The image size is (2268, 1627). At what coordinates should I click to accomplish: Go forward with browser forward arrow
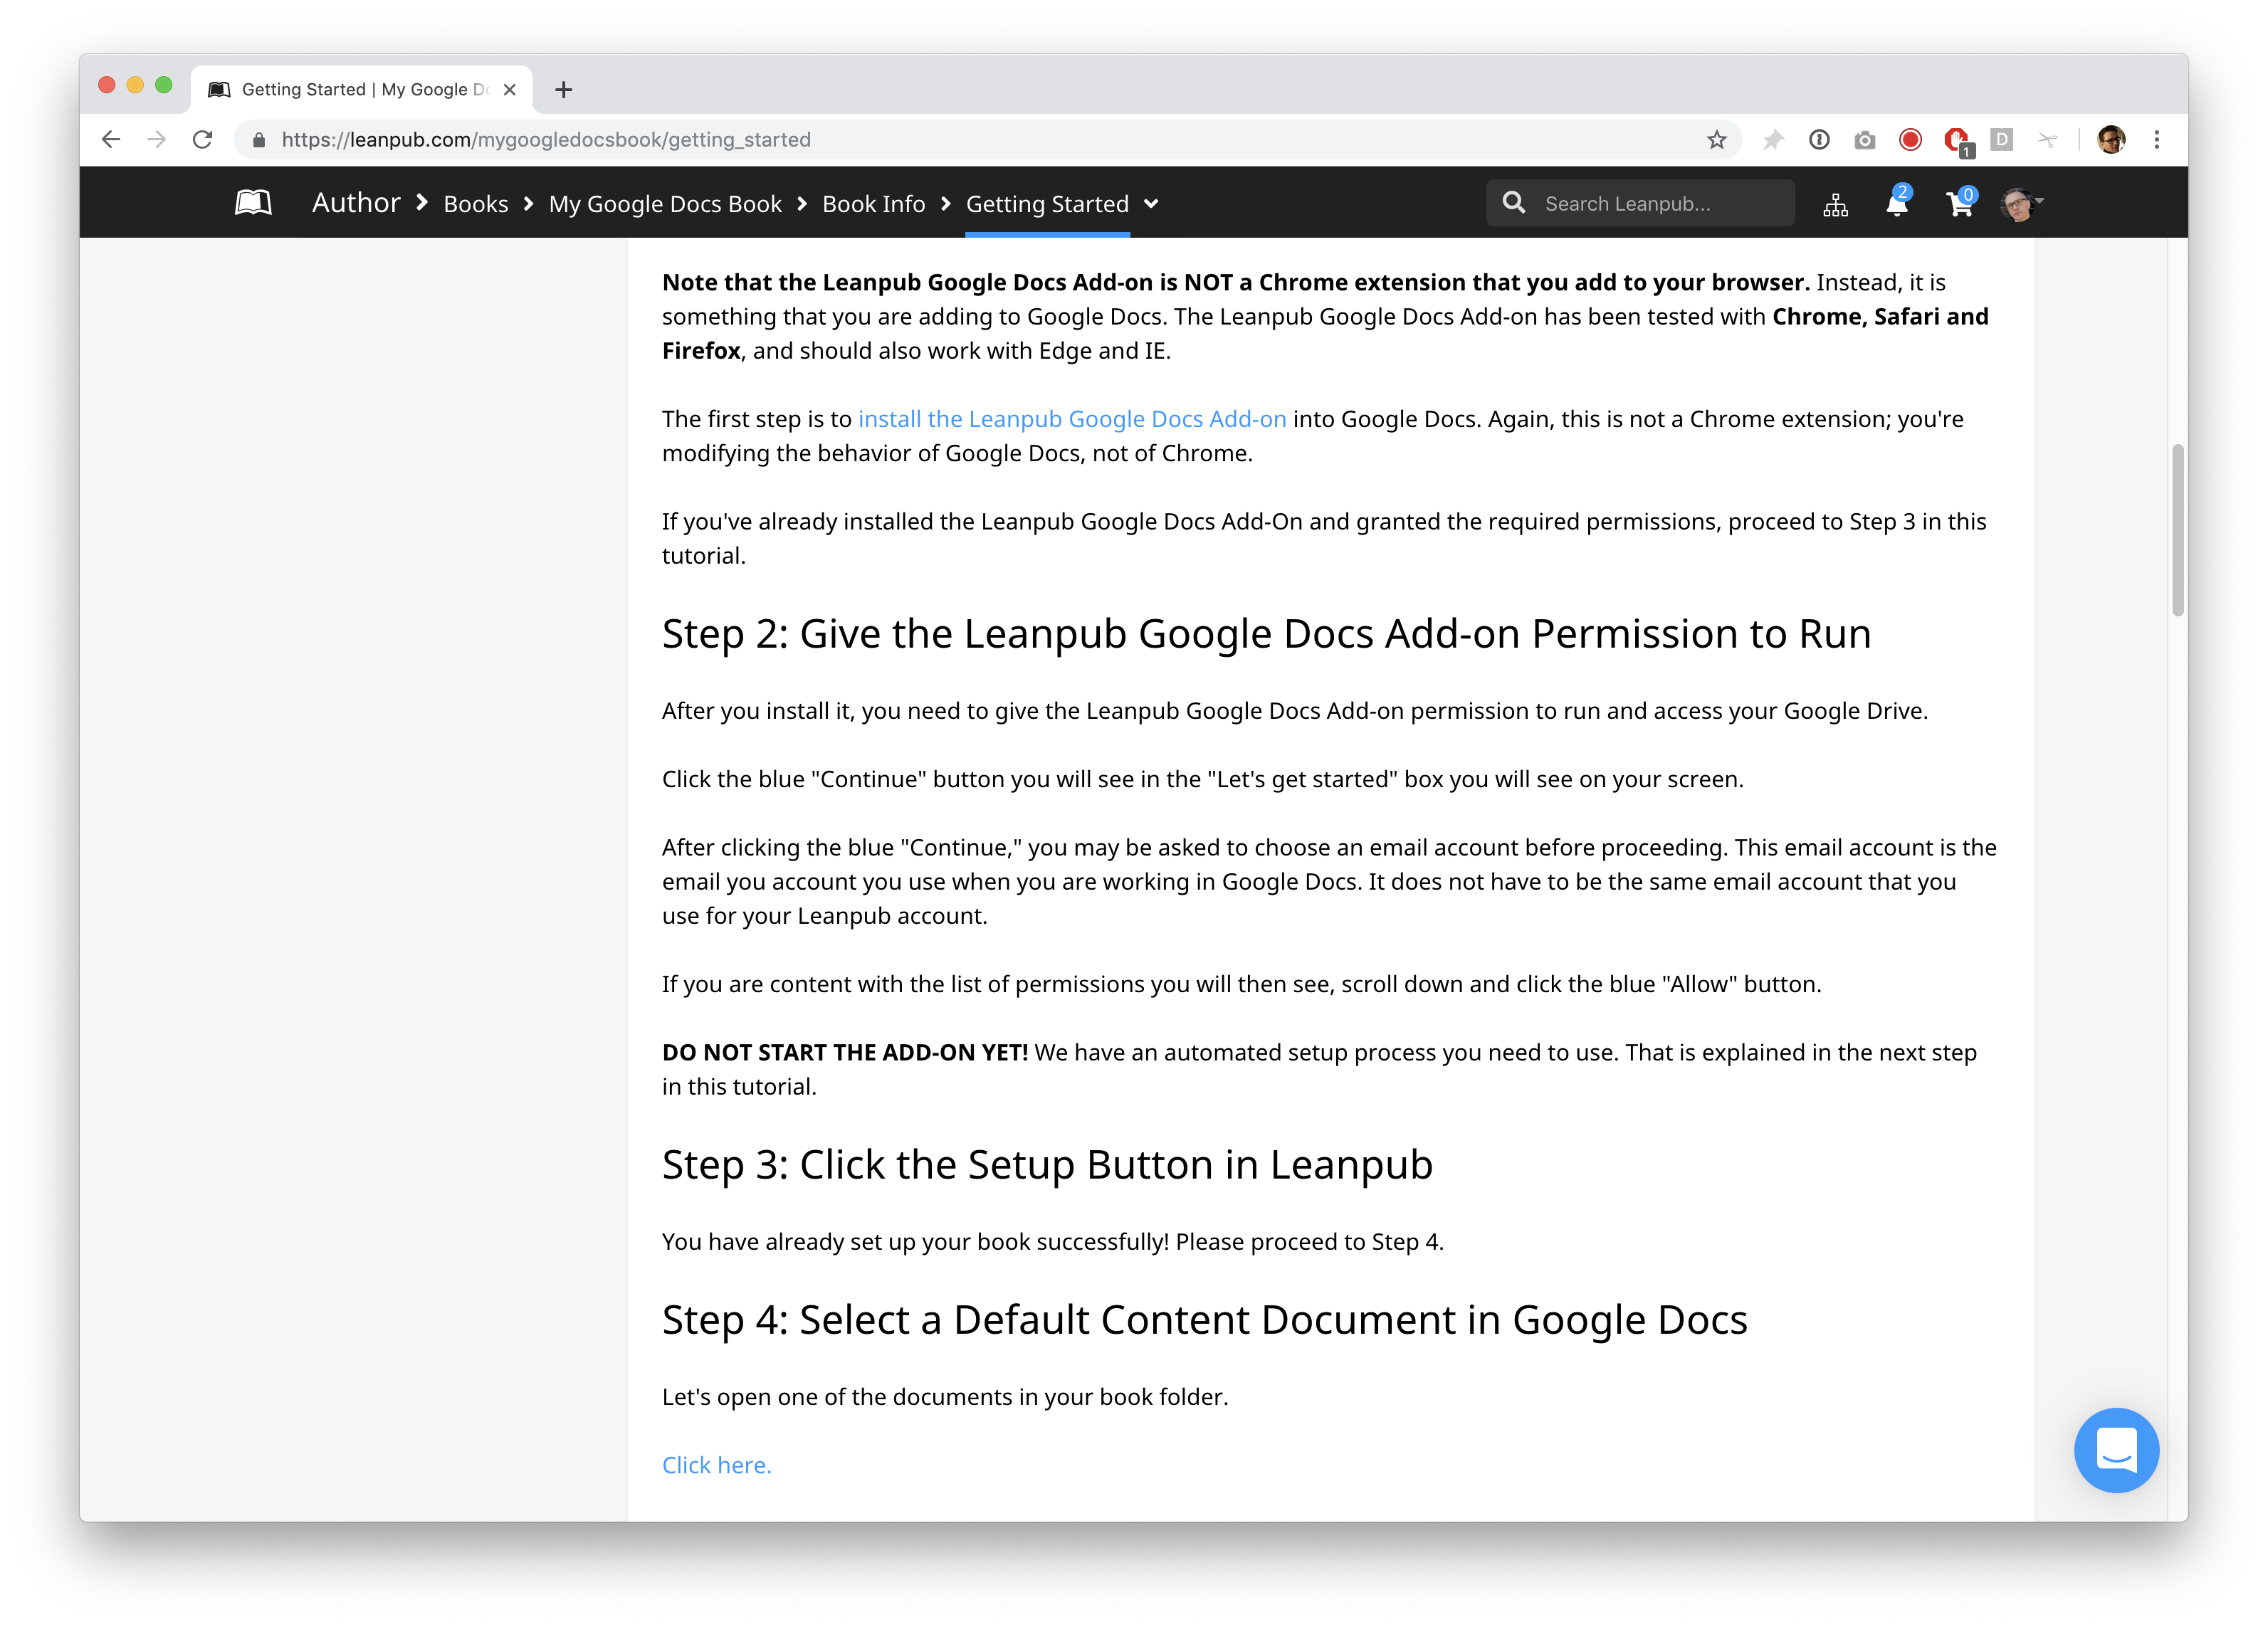coord(156,140)
